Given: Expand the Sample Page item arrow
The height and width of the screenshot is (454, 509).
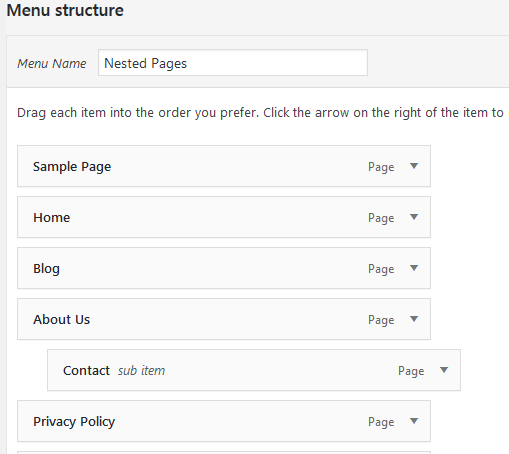Looking at the screenshot, I should (414, 166).
